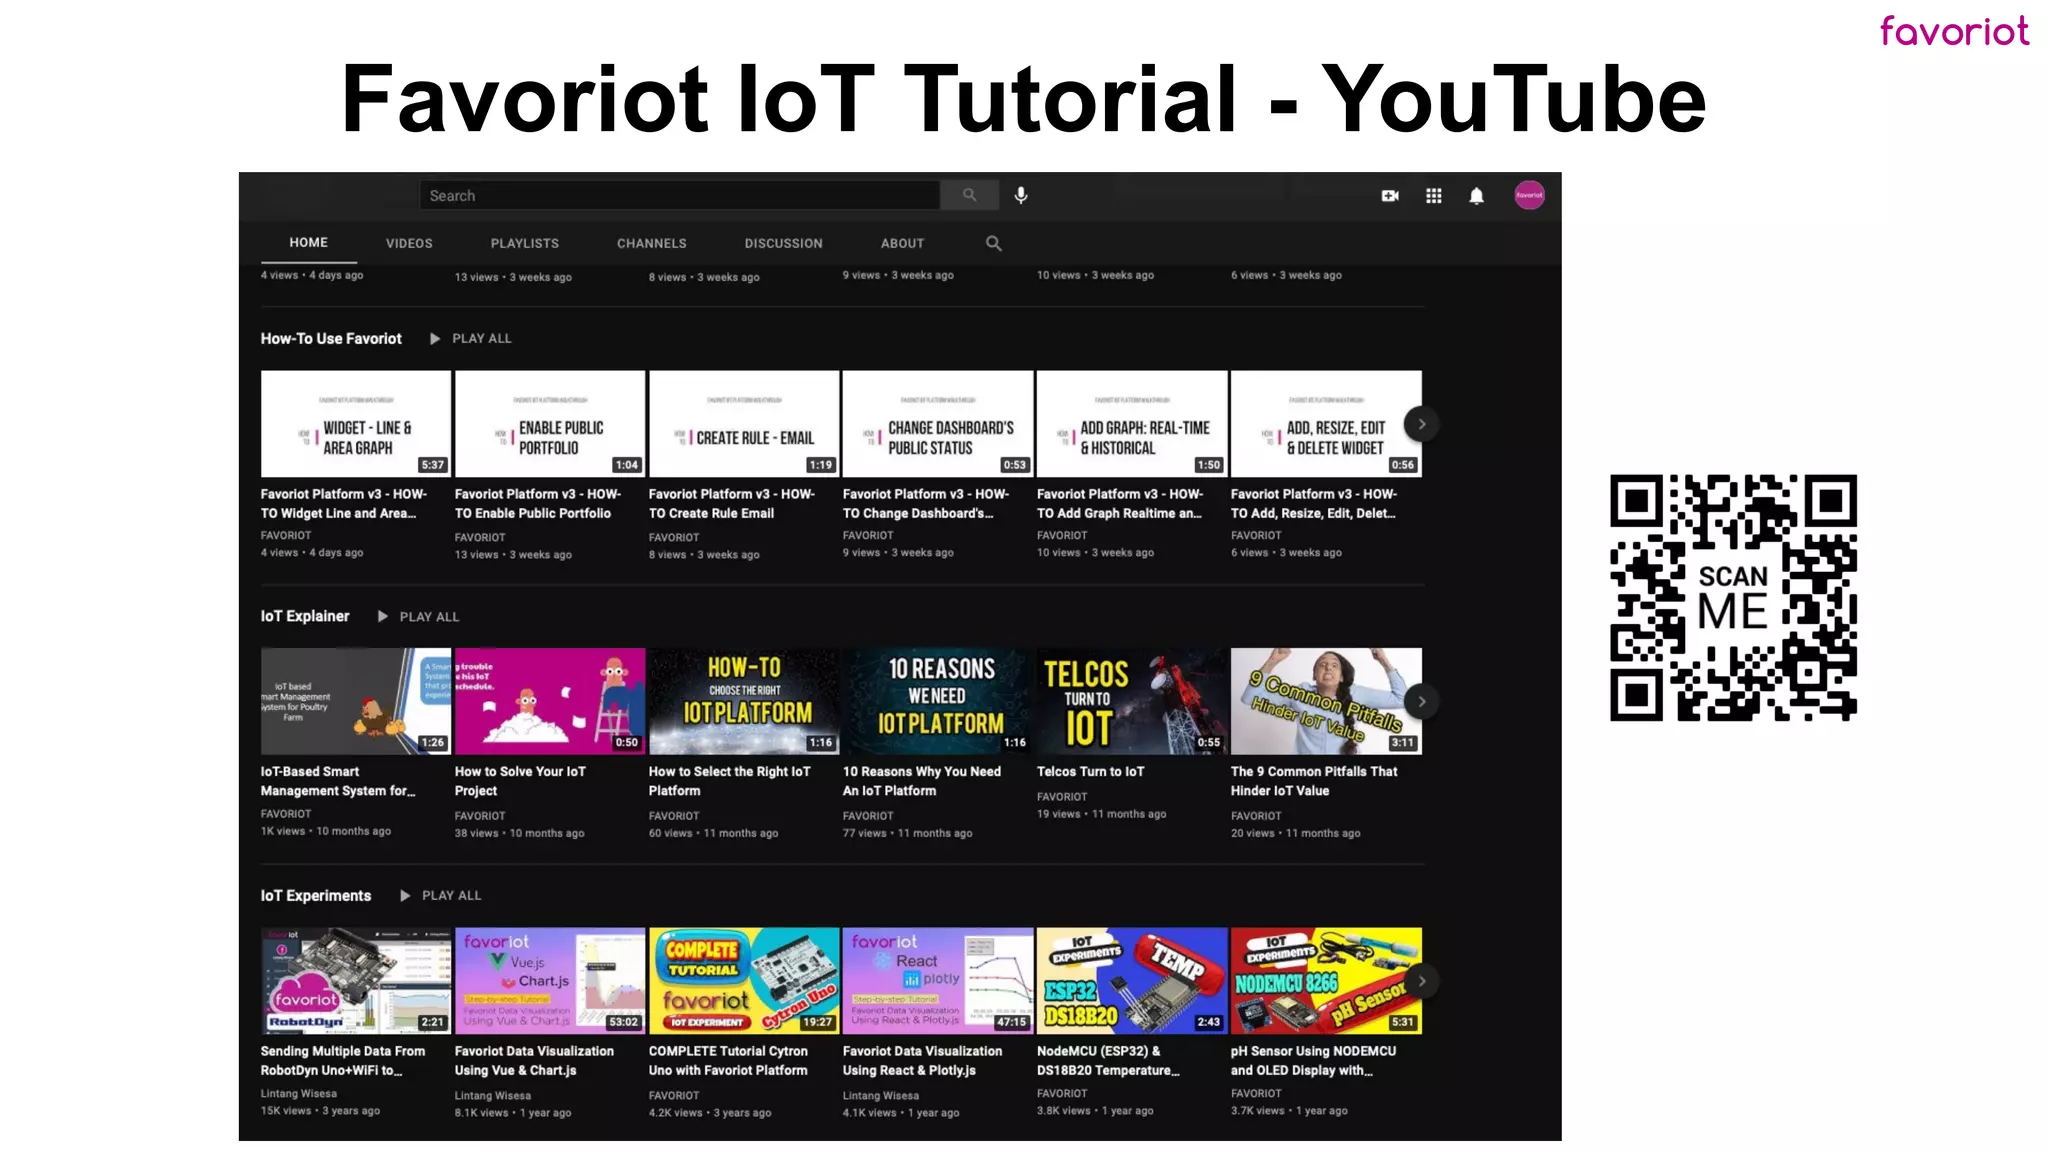Open 10 Reasons We Need IoT Platform thumbnail
2048x1152 pixels.
tap(937, 701)
